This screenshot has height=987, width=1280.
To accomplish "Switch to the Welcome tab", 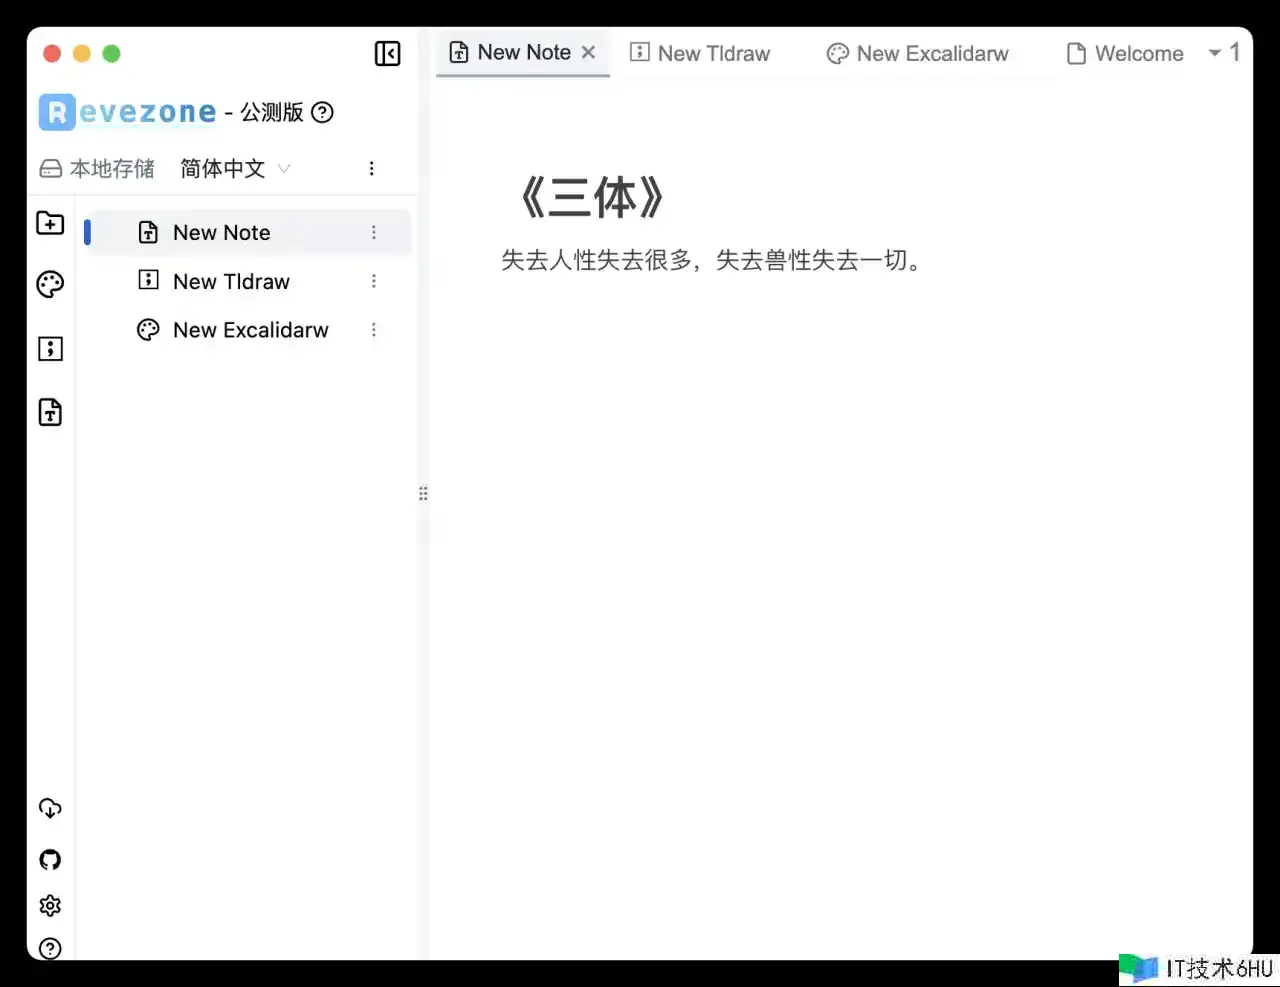I will click(1126, 54).
